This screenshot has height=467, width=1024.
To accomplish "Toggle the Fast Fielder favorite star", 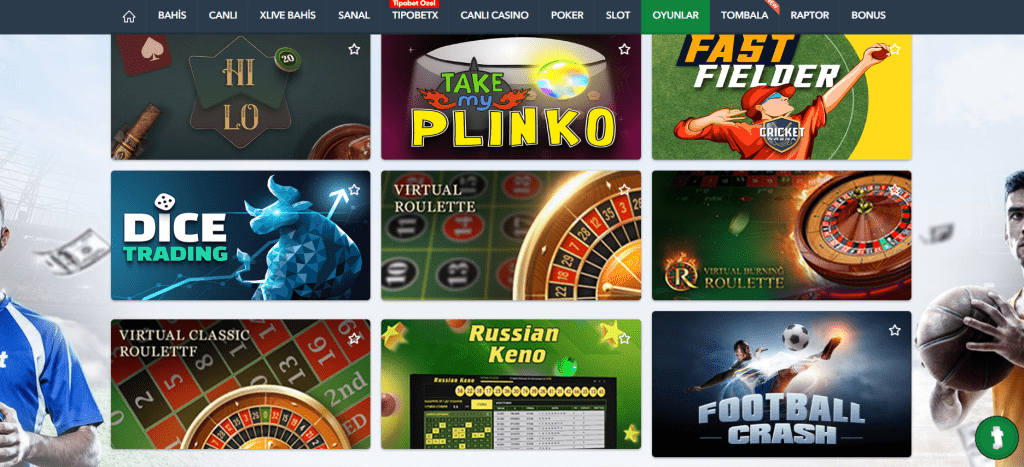I will (895, 49).
